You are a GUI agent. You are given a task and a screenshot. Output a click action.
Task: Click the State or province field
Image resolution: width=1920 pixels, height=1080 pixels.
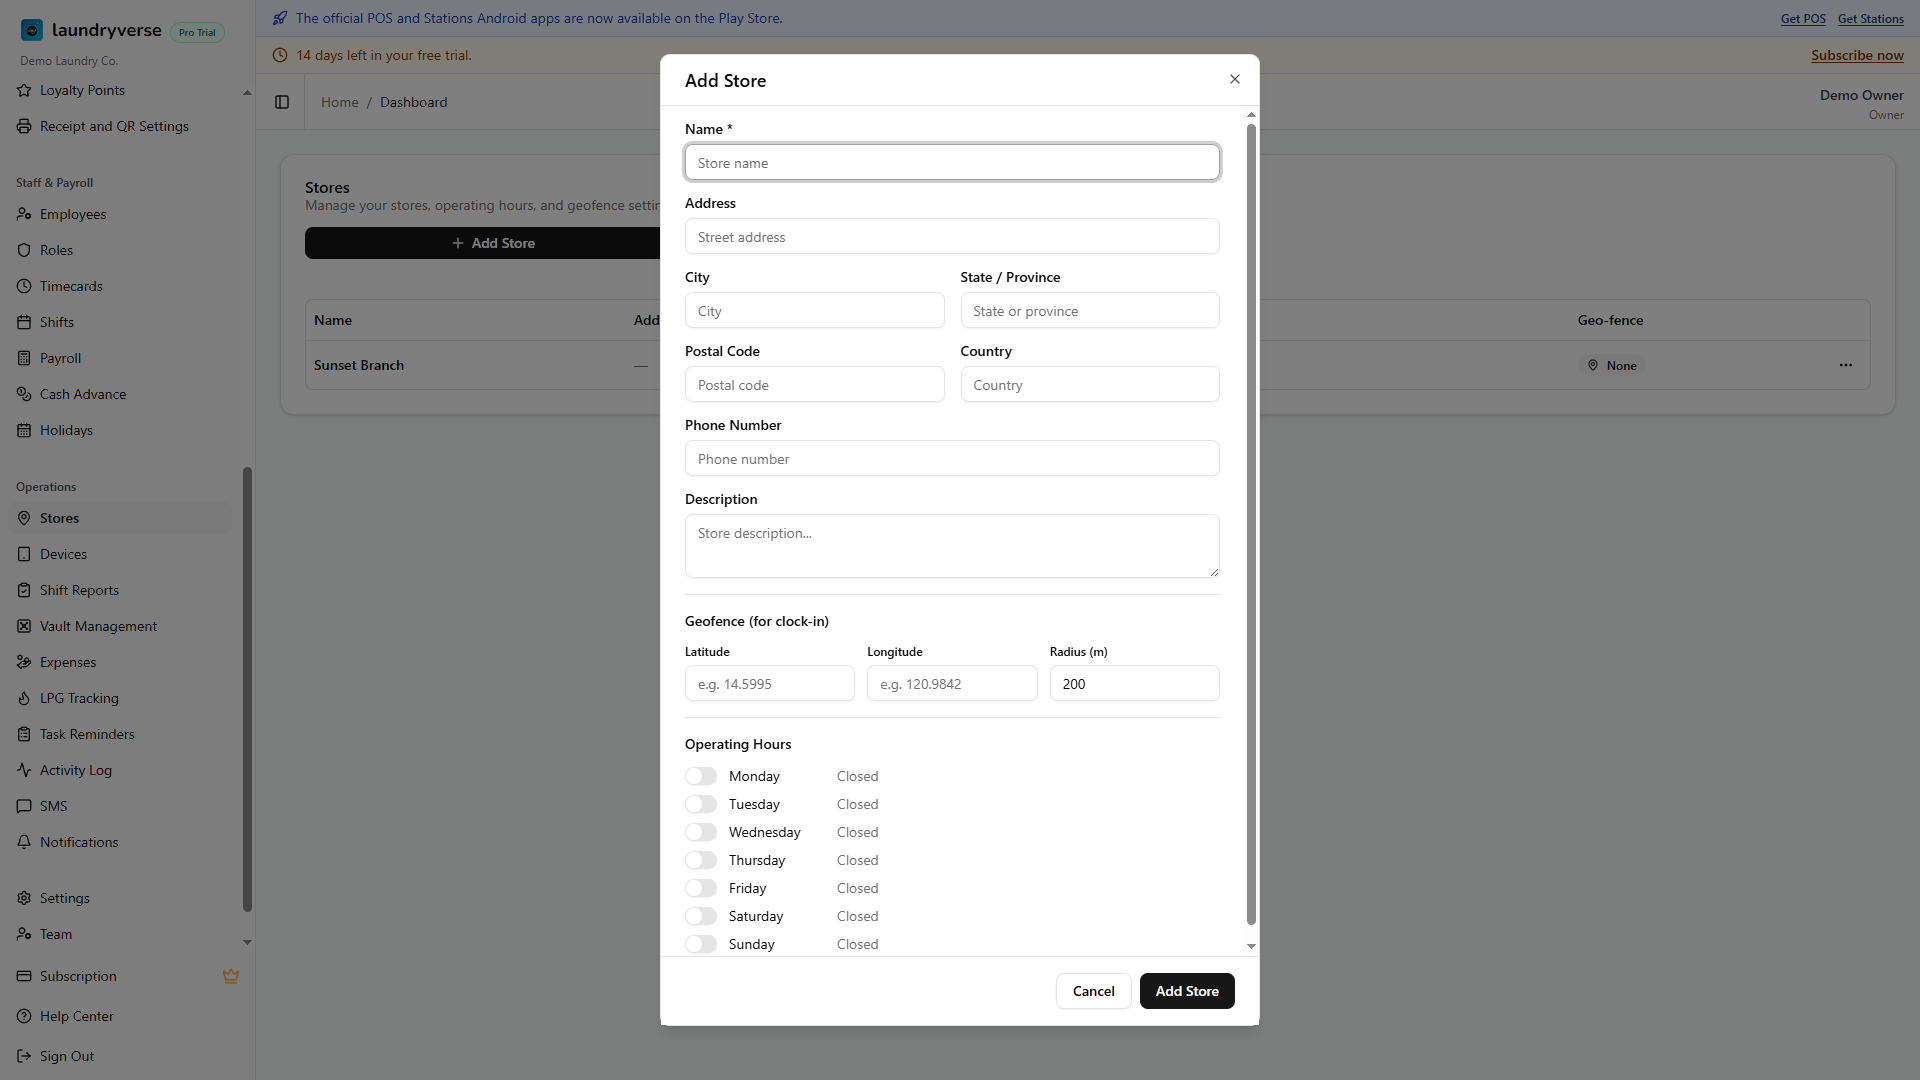coord(1090,310)
